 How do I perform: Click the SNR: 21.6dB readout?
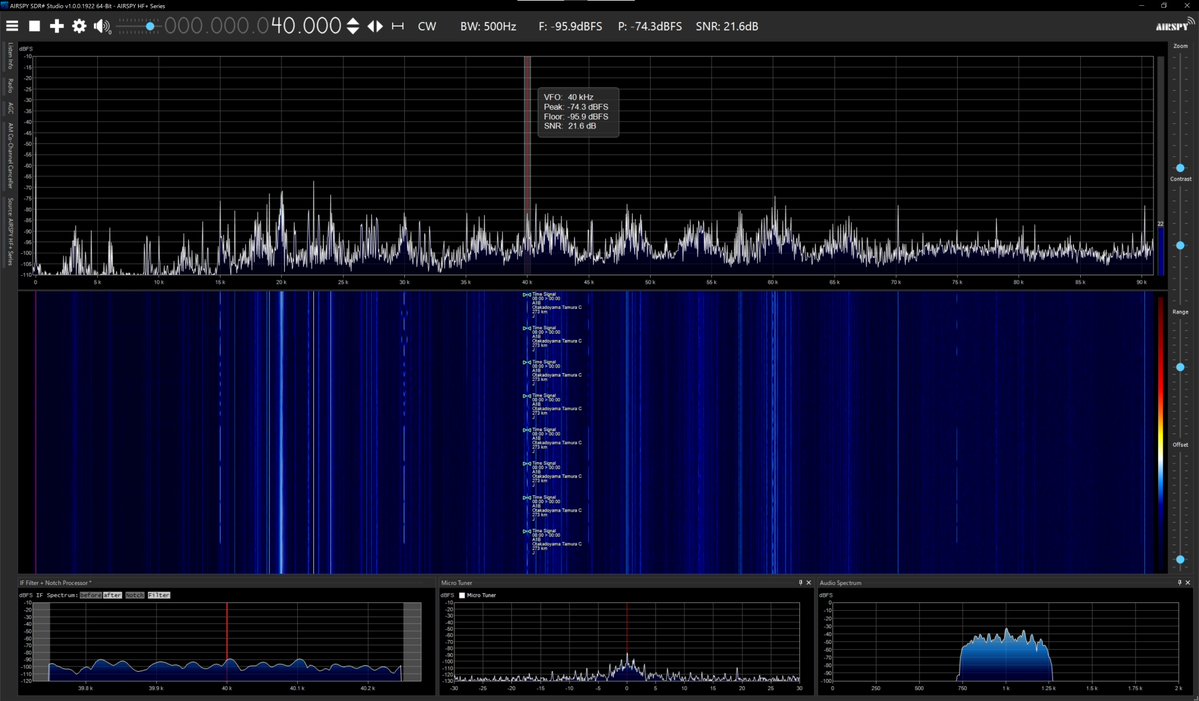pos(726,26)
